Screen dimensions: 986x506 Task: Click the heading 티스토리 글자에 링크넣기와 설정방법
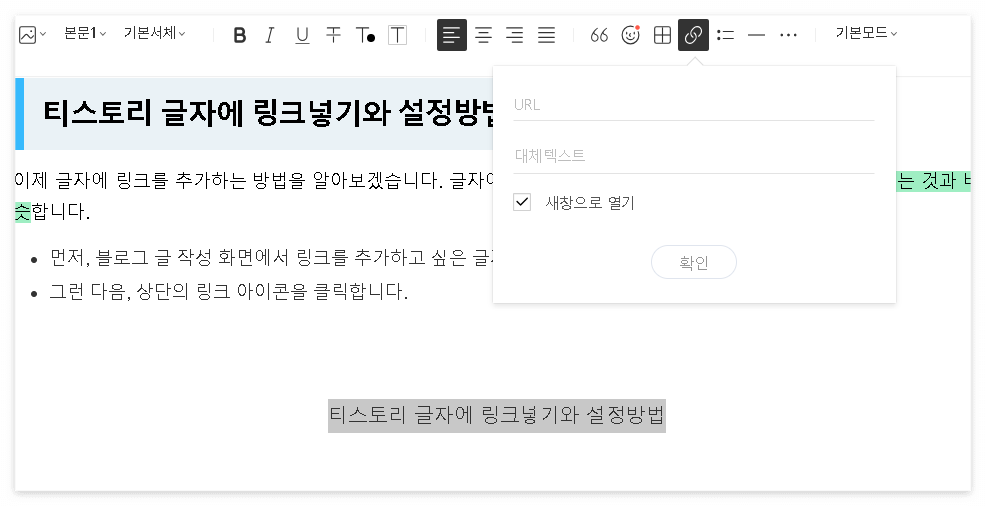(269, 114)
